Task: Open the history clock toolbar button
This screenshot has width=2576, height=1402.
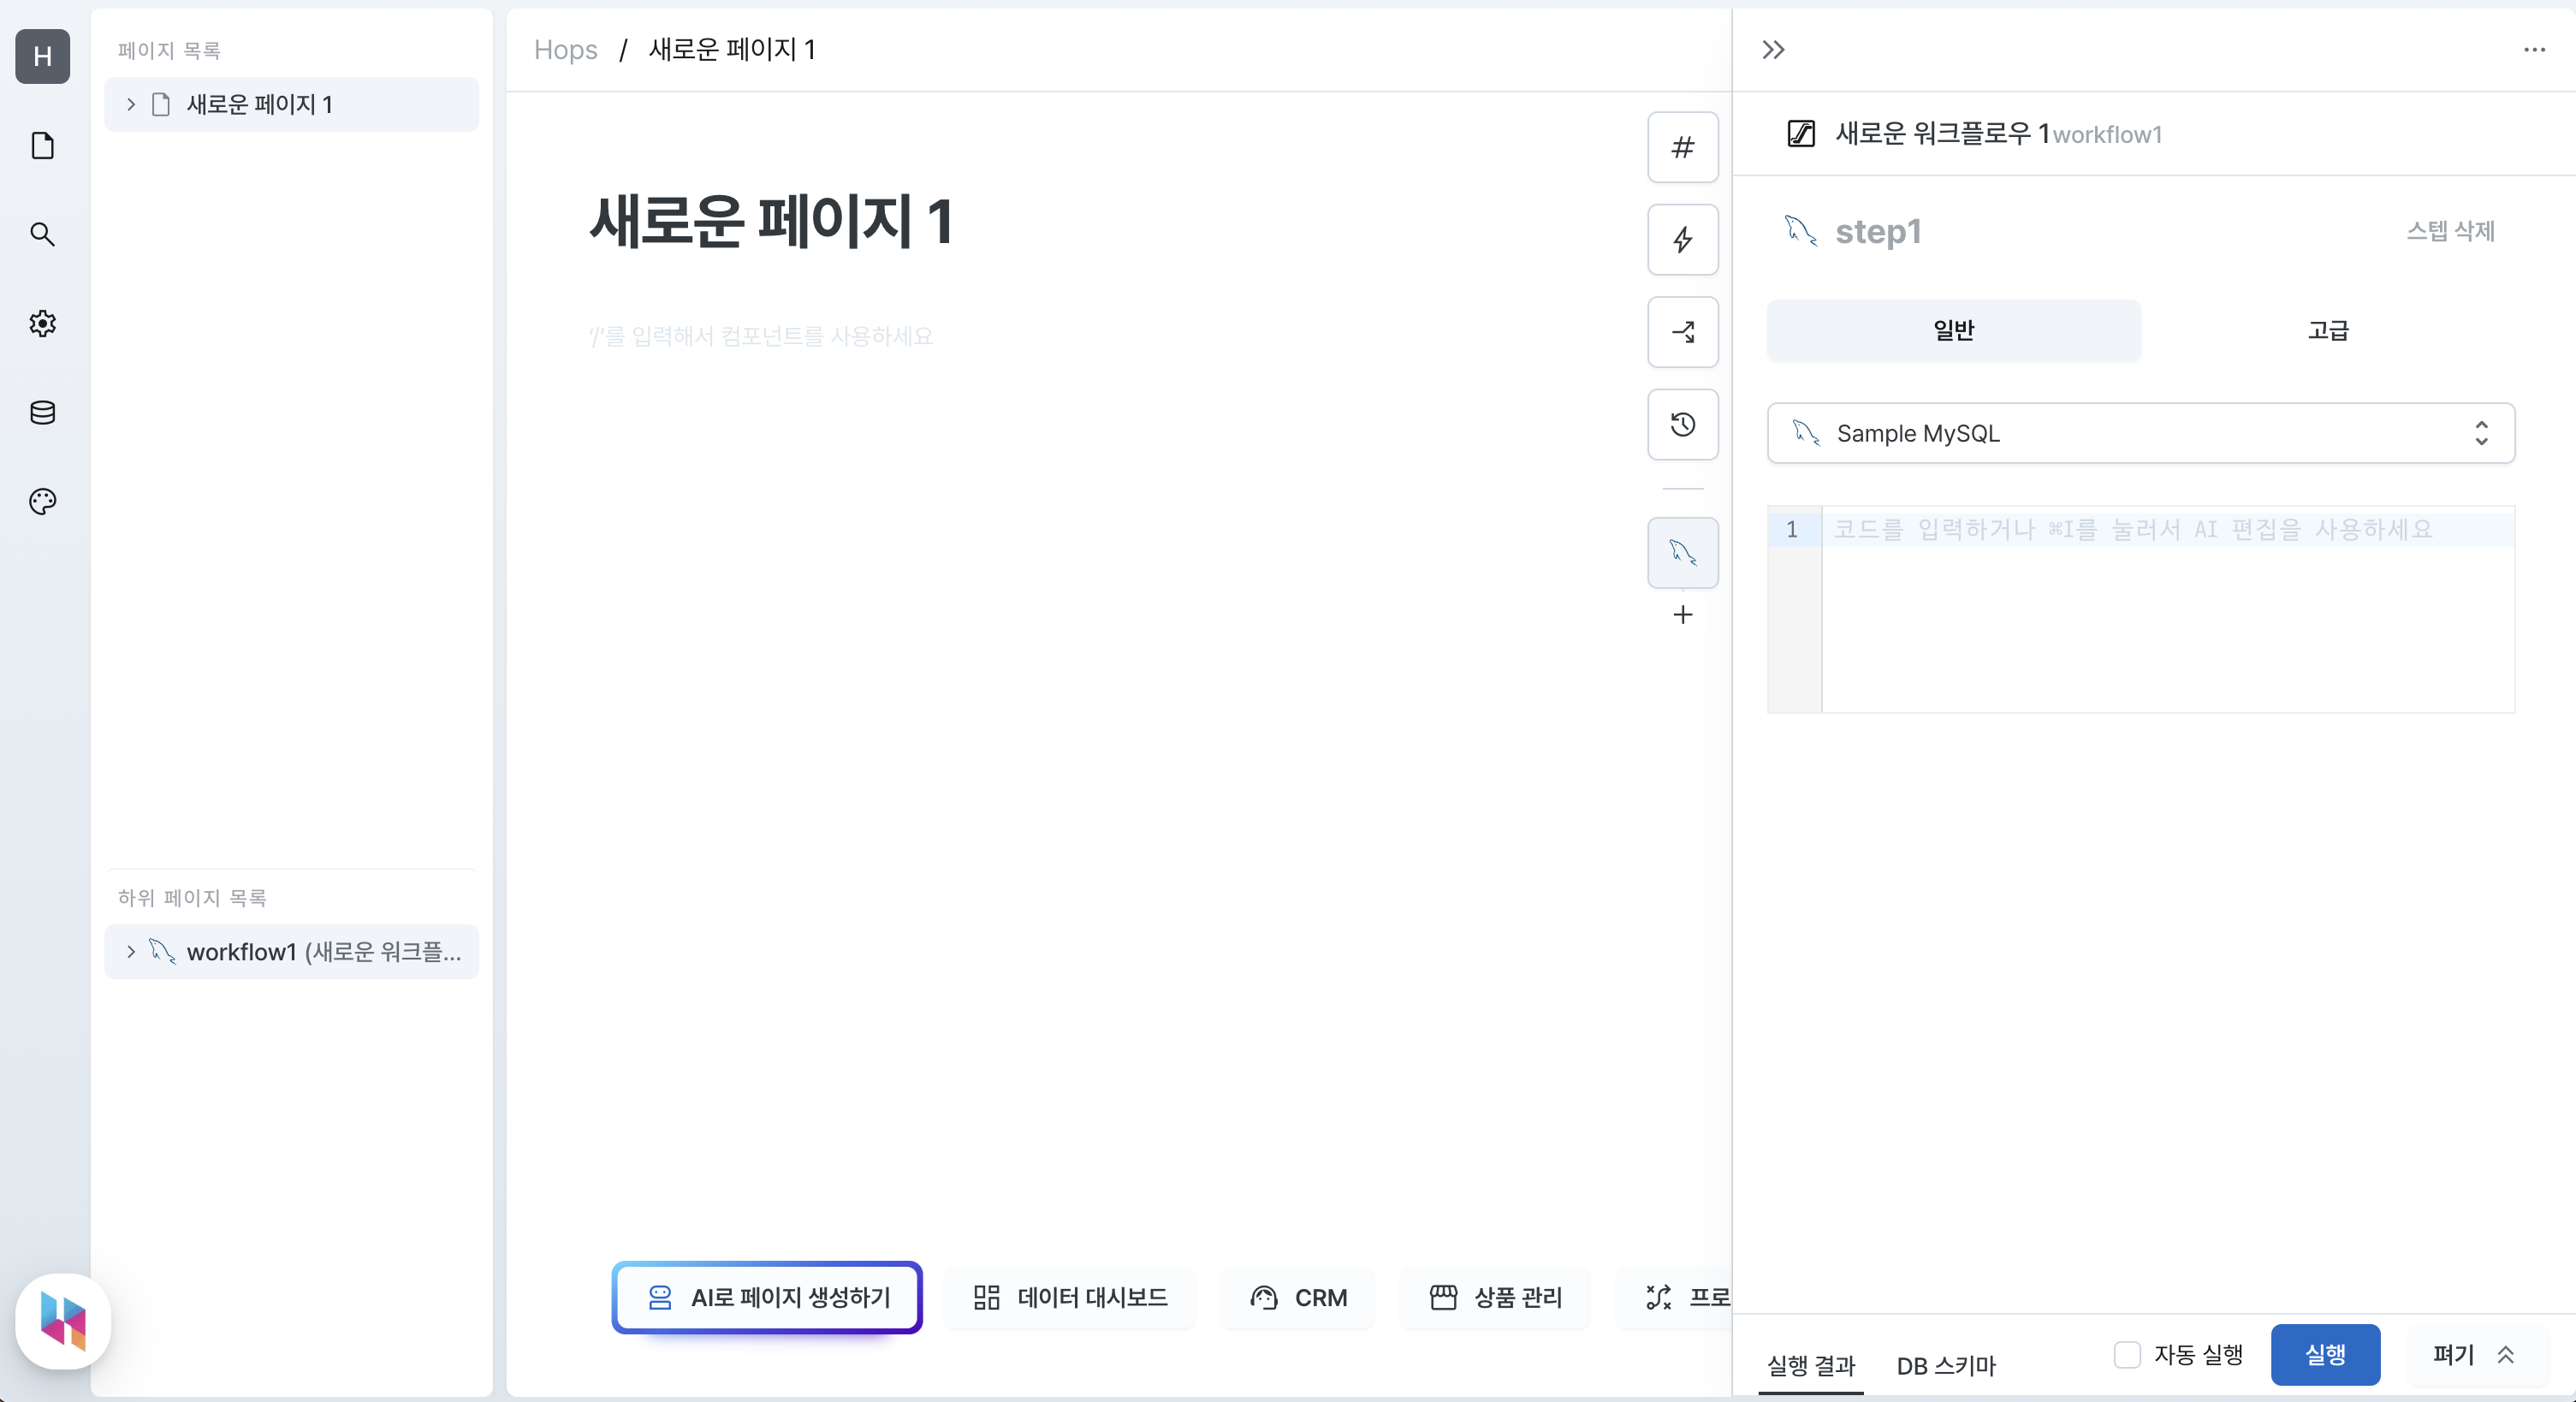Action: [1683, 424]
